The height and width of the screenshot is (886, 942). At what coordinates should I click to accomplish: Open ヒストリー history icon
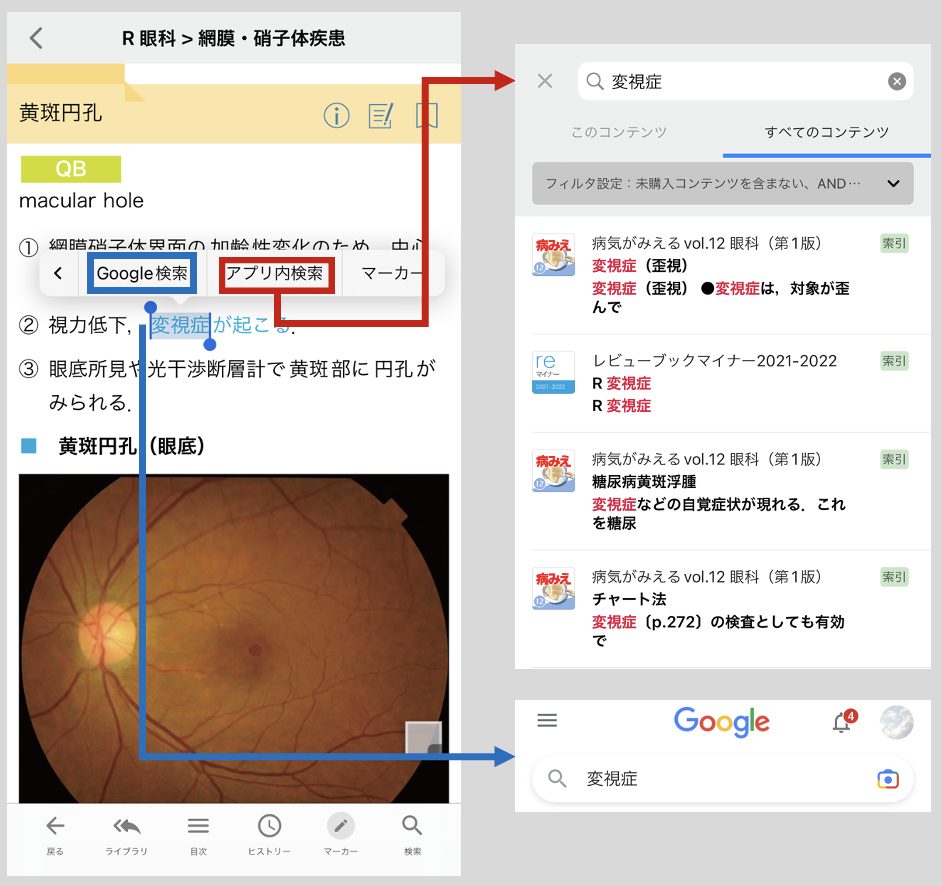269,832
